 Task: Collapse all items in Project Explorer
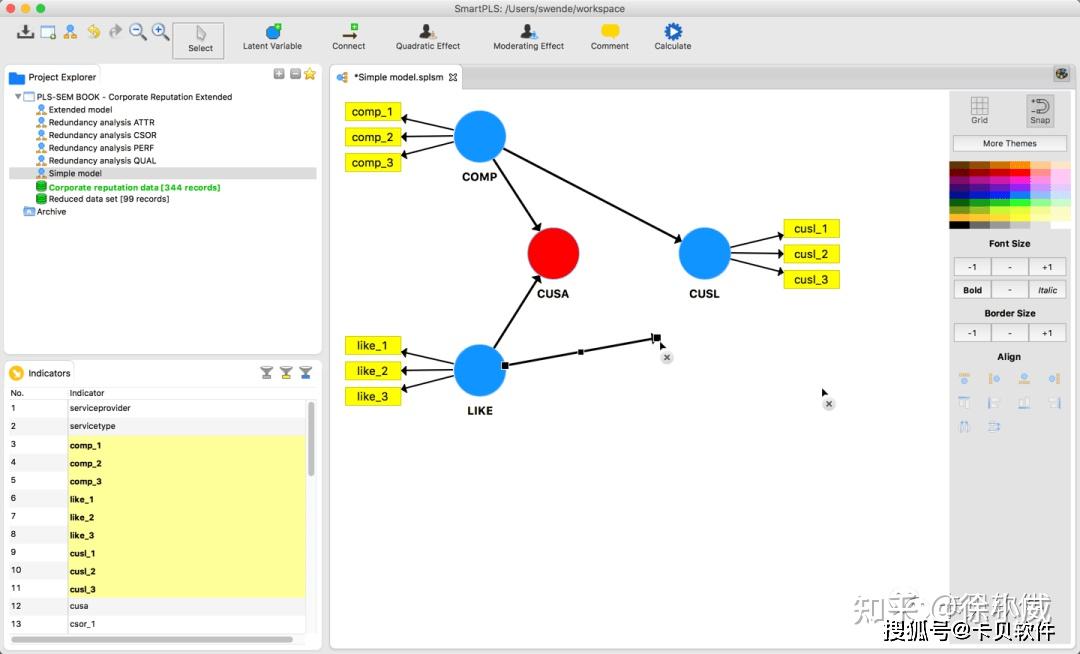[295, 74]
